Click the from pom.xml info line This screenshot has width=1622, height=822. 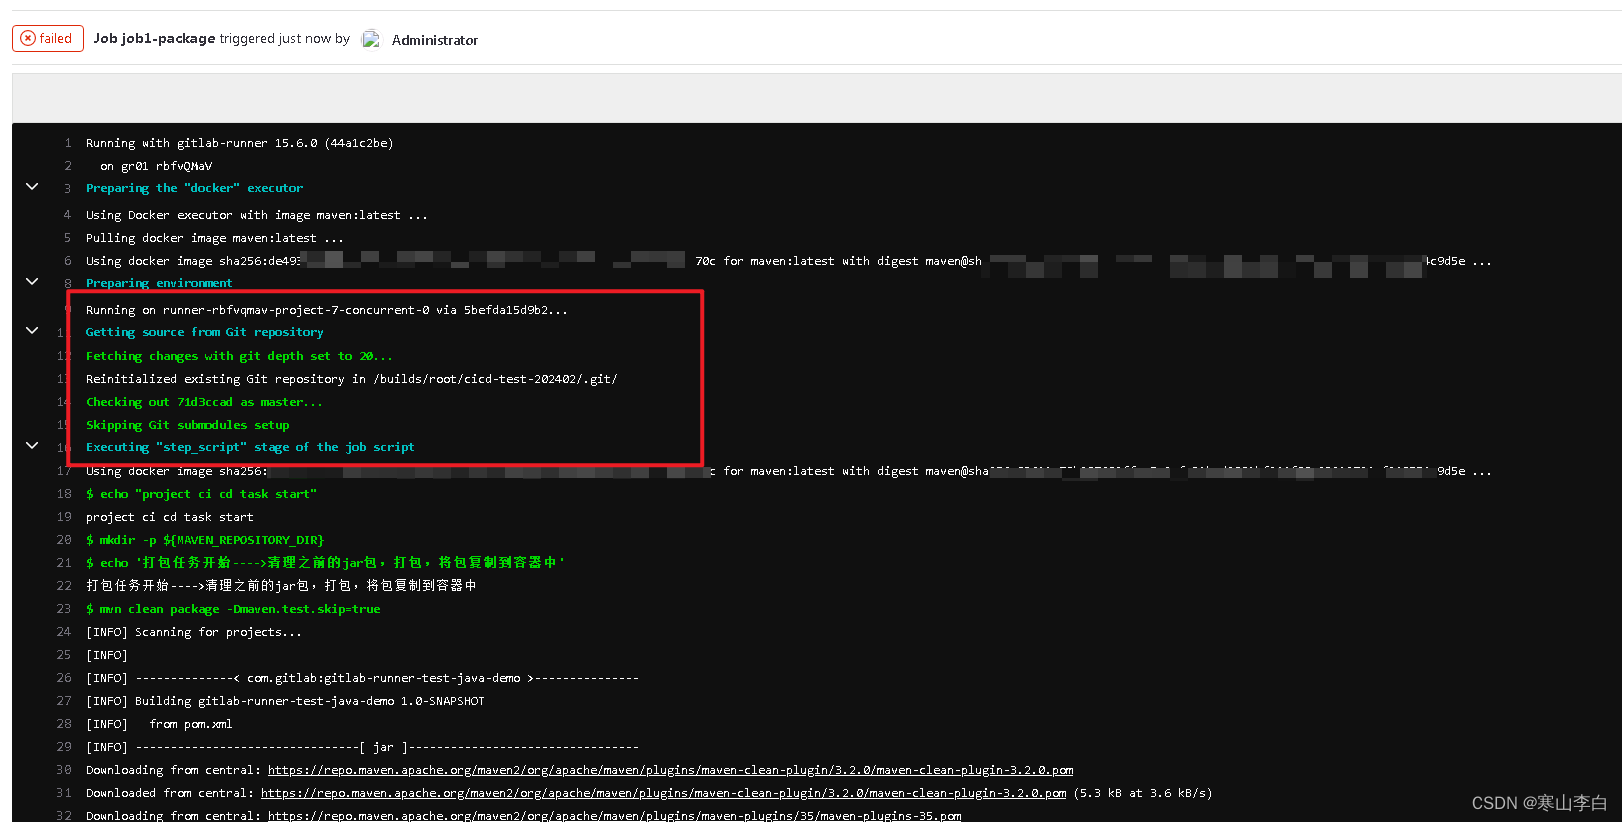[x=159, y=724]
